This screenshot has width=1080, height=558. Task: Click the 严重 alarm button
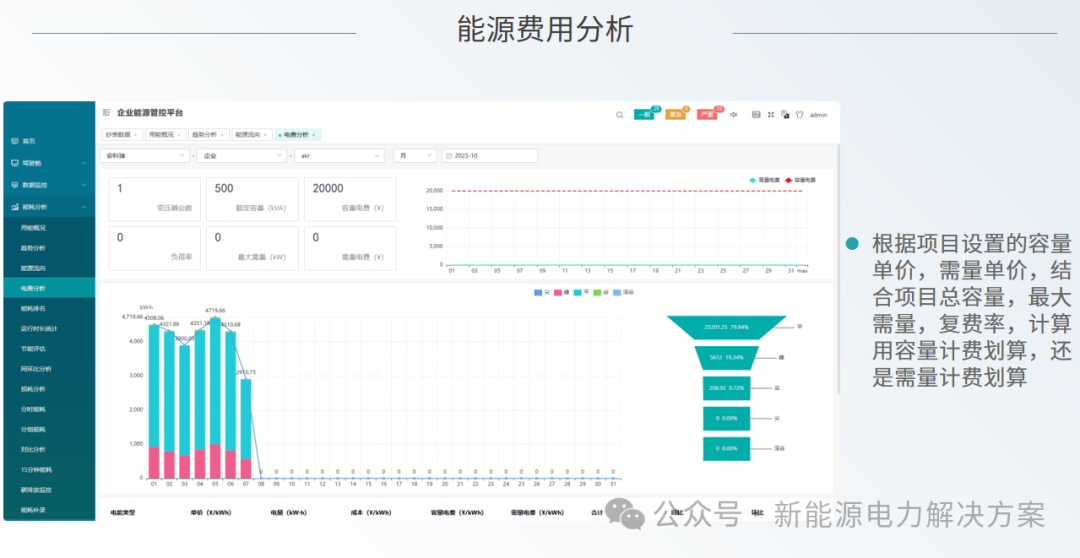point(707,114)
